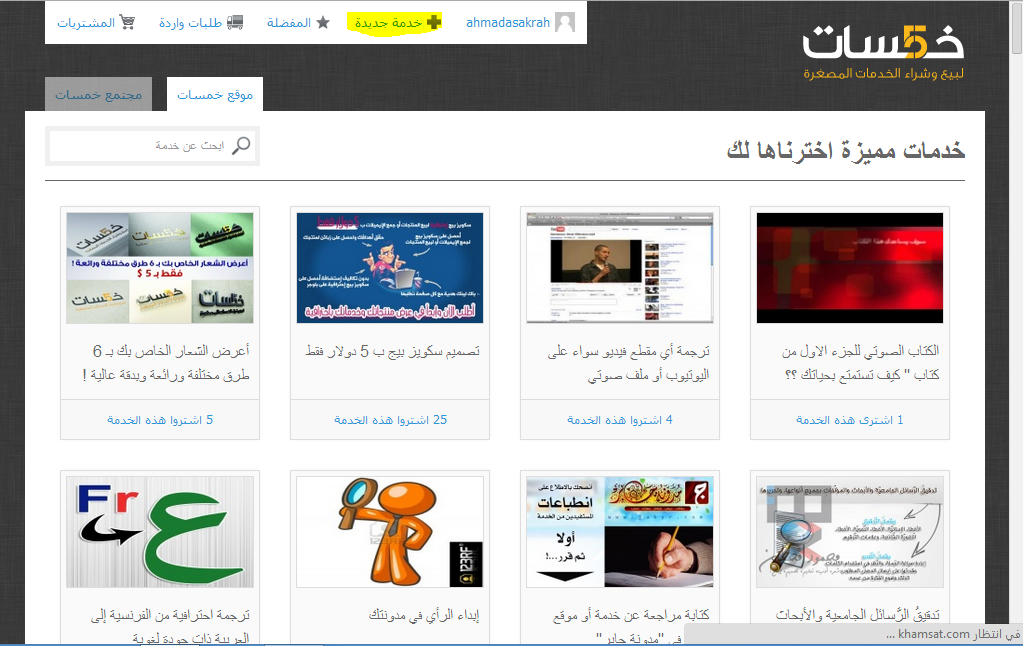Click the truck icon for incoming orders

(x=235, y=22)
